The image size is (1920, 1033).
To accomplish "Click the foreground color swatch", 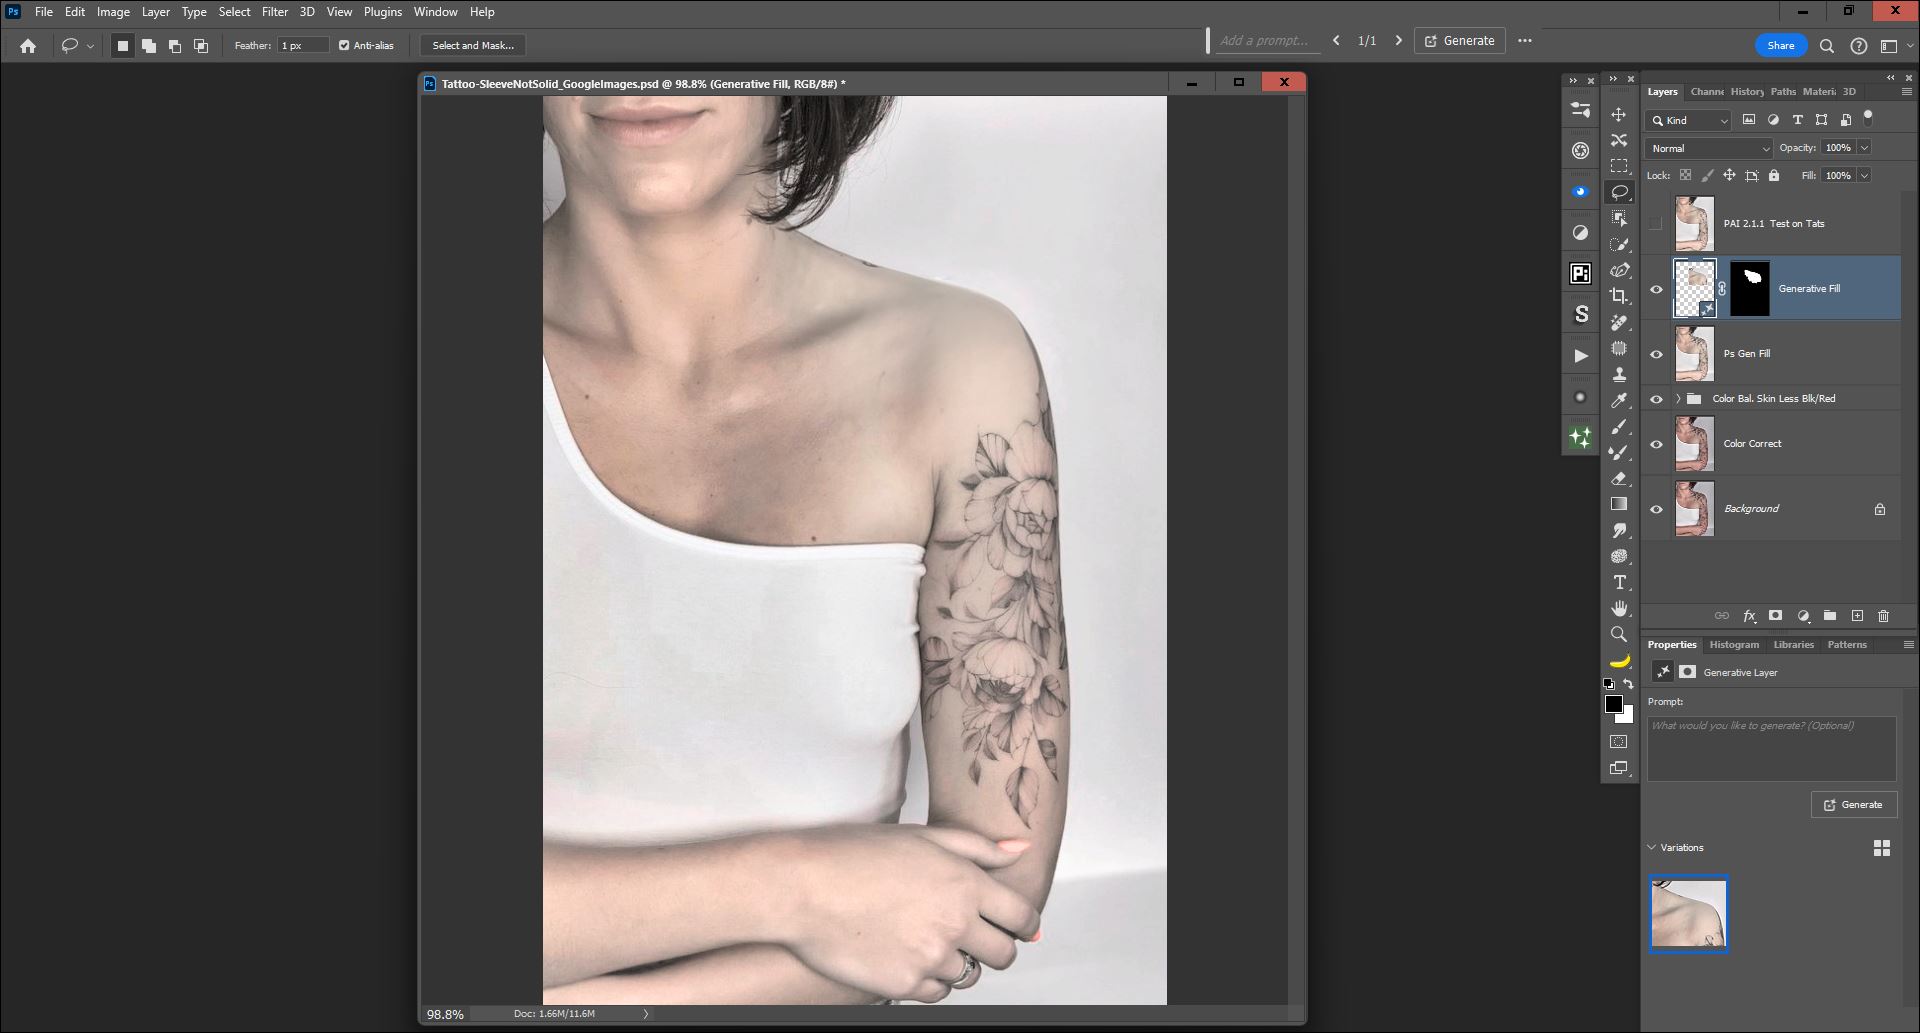I will [x=1613, y=704].
